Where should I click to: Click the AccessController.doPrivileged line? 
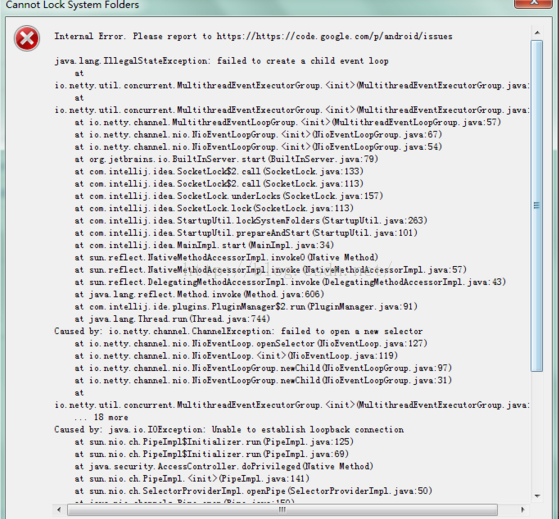coord(224,466)
